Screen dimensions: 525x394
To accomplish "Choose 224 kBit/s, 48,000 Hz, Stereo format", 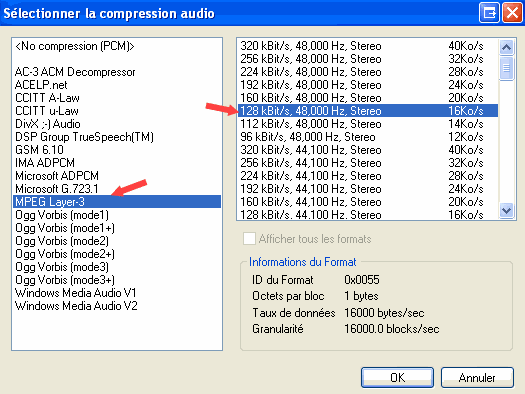I will coord(368,72).
